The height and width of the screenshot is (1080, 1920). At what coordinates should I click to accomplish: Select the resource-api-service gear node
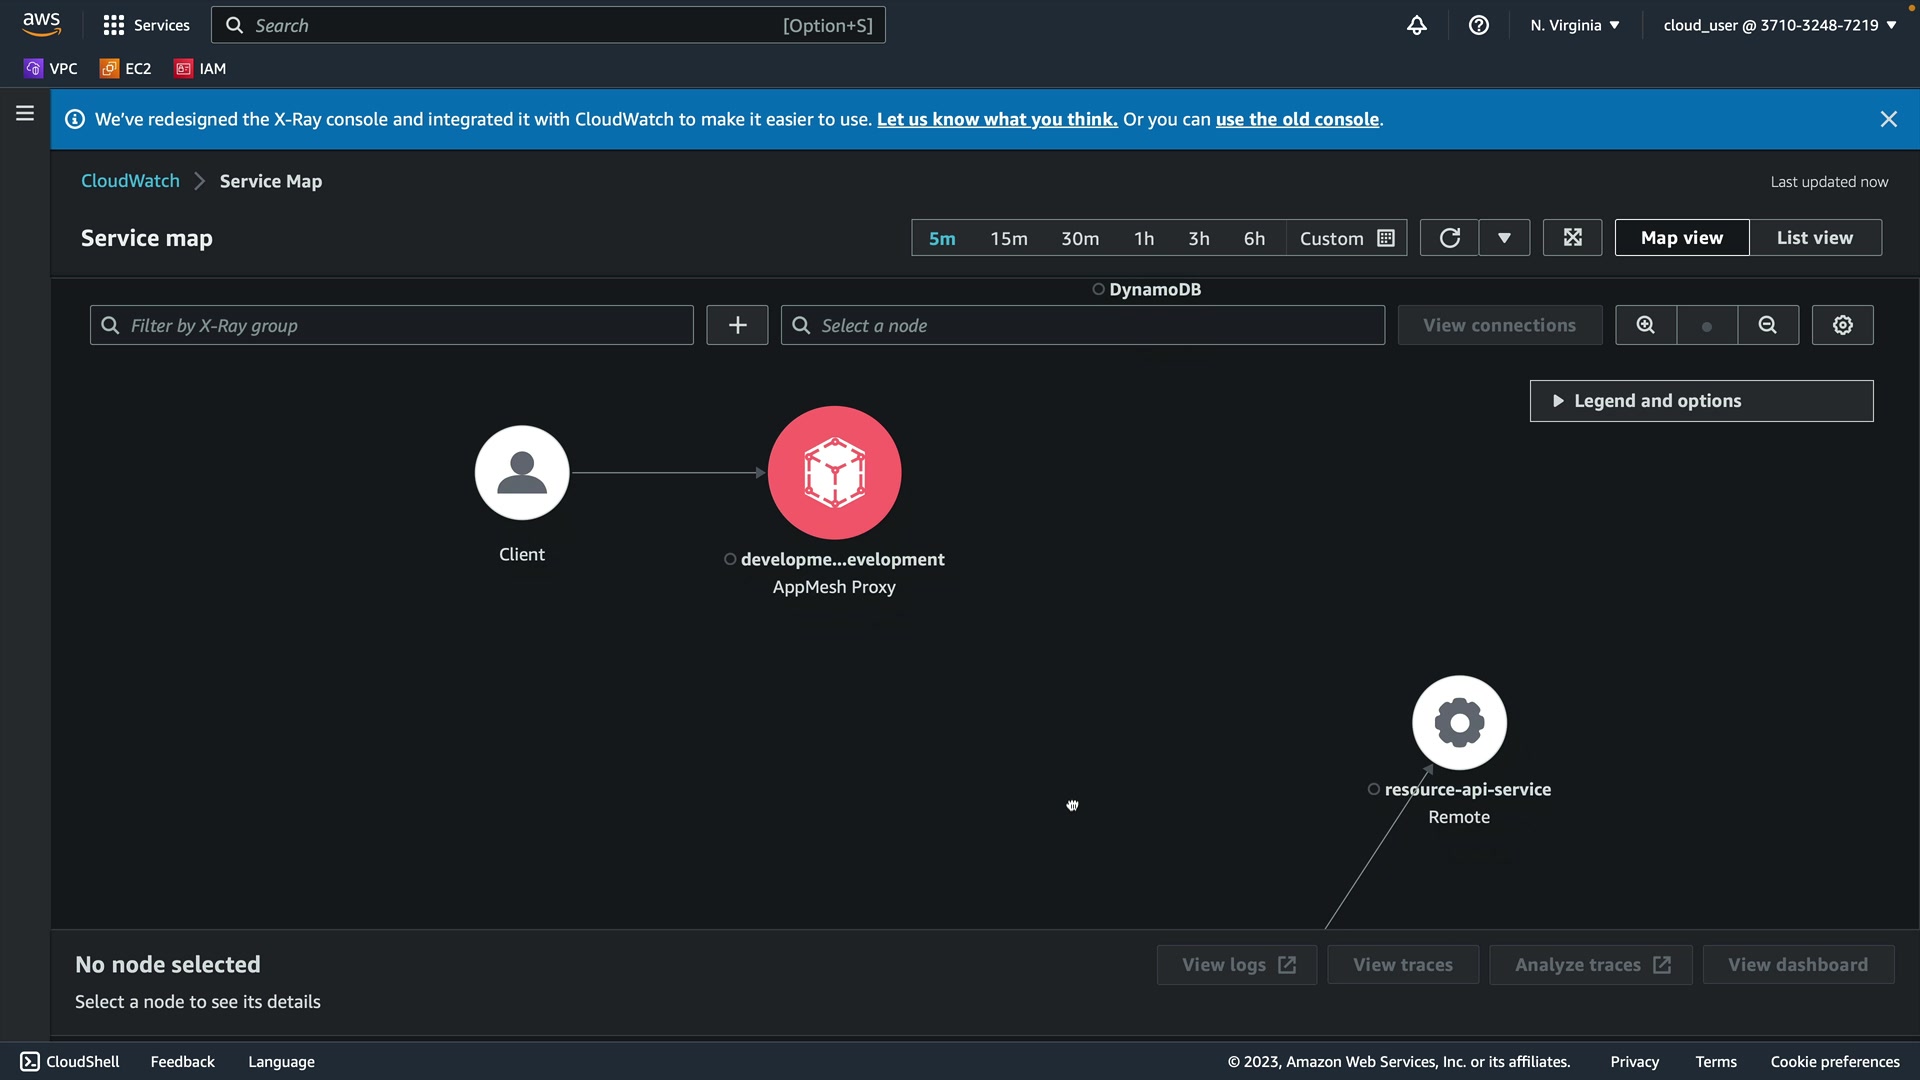coord(1459,723)
